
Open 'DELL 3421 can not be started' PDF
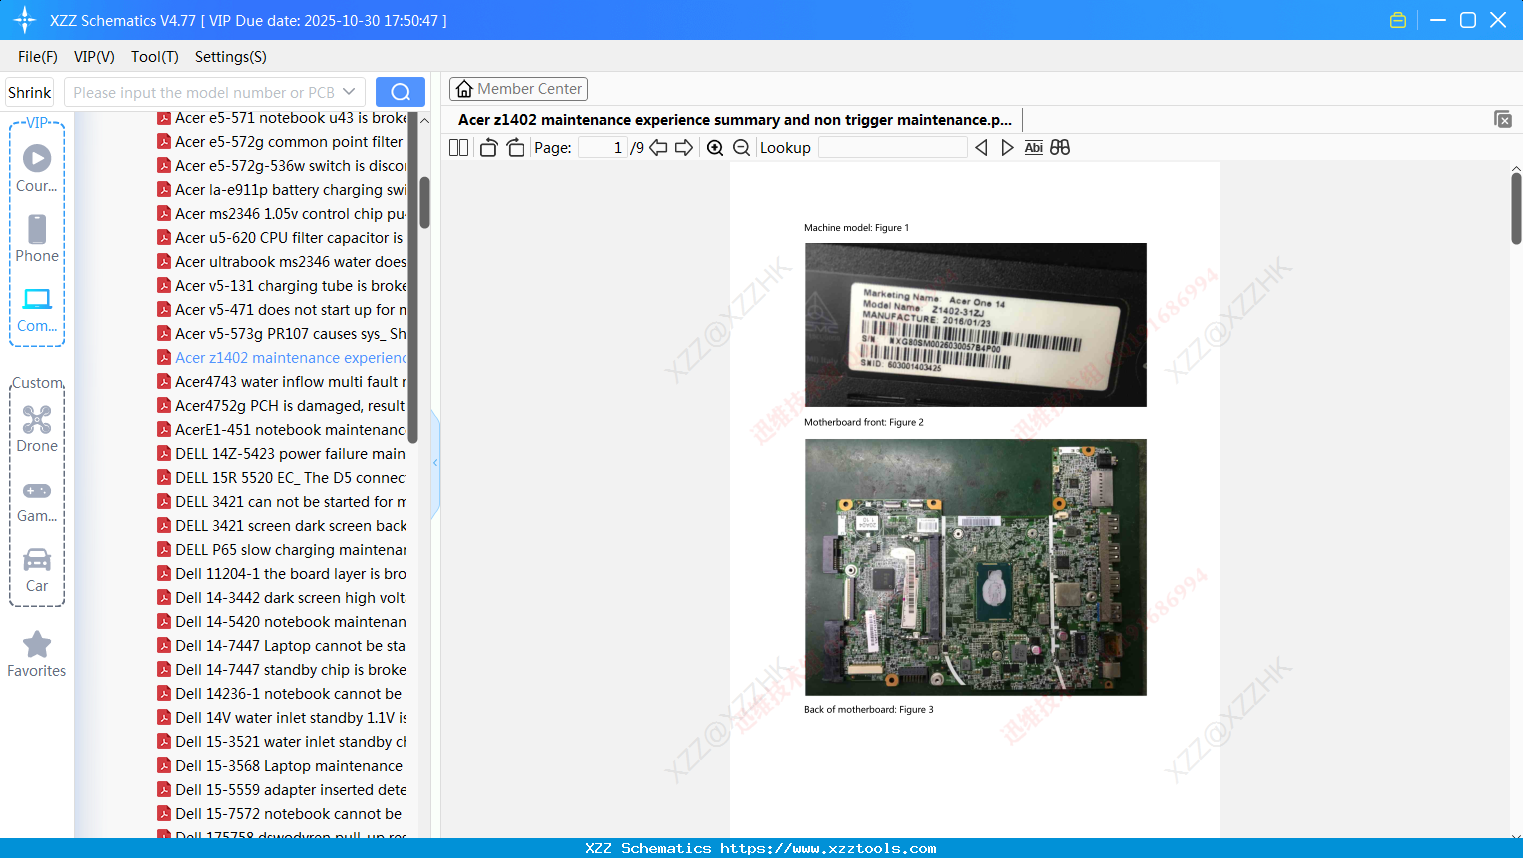tap(282, 502)
